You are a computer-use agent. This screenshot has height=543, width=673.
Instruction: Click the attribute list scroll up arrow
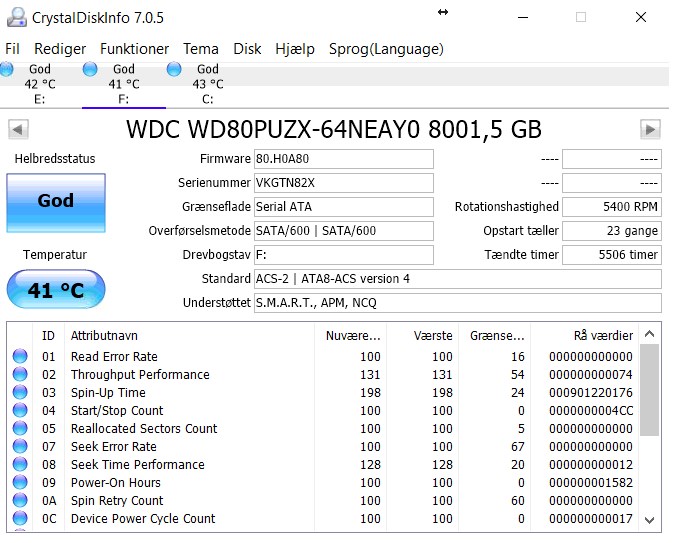[650, 334]
